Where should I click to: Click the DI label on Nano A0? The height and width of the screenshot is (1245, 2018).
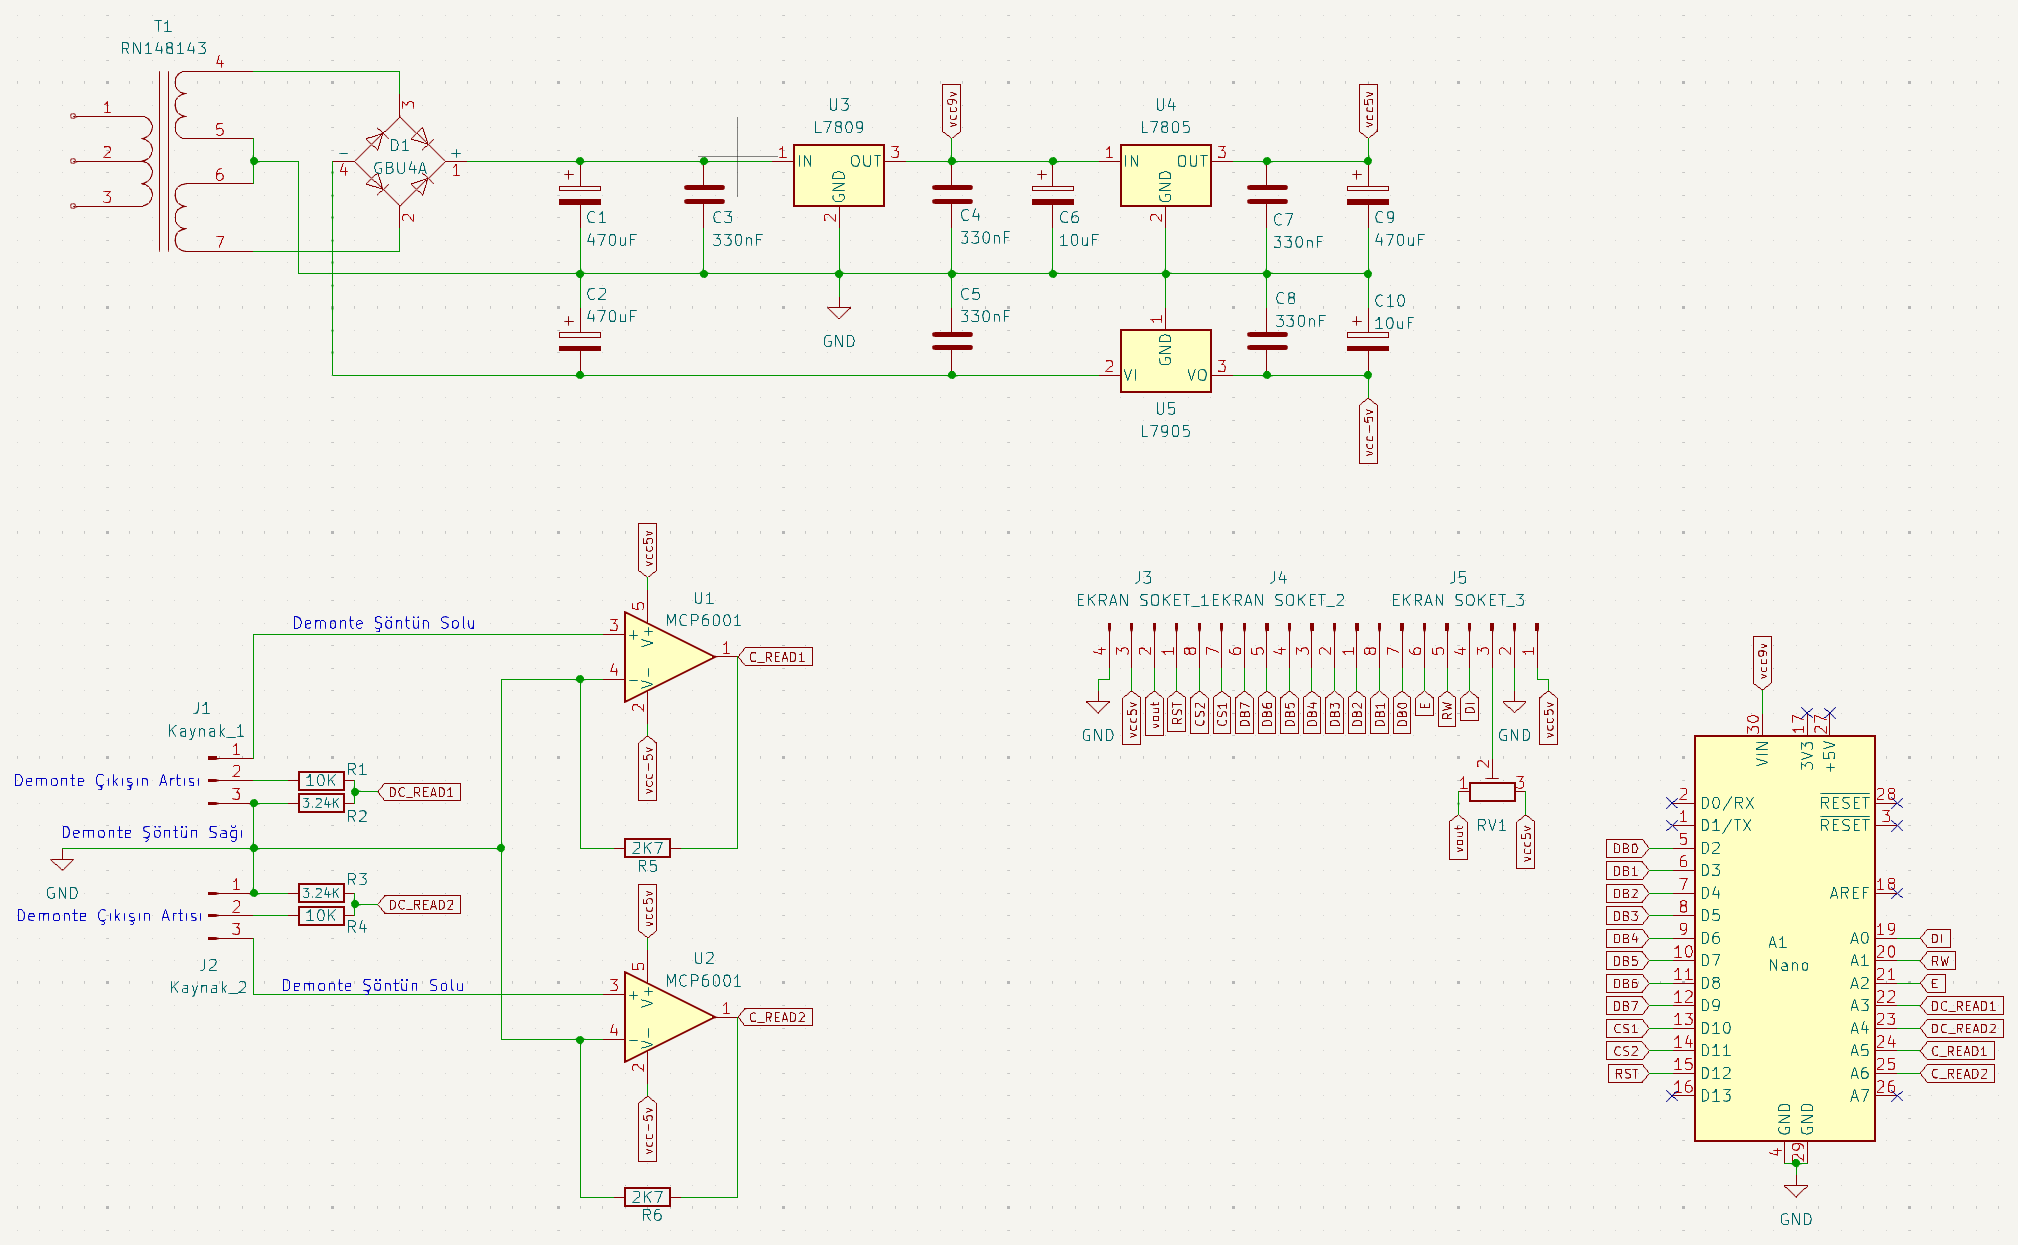[x=1936, y=938]
